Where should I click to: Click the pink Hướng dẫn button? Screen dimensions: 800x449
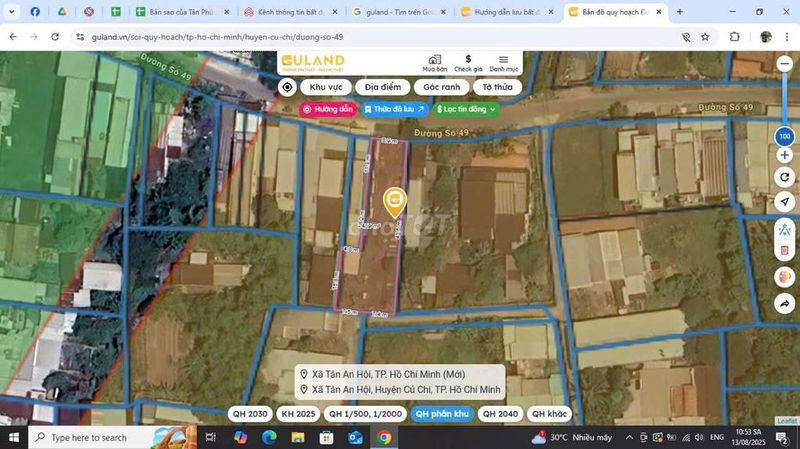point(328,109)
